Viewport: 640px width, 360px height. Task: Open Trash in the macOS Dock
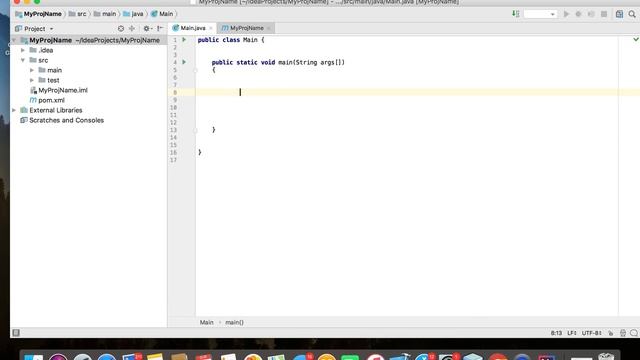(x=606, y=356)
